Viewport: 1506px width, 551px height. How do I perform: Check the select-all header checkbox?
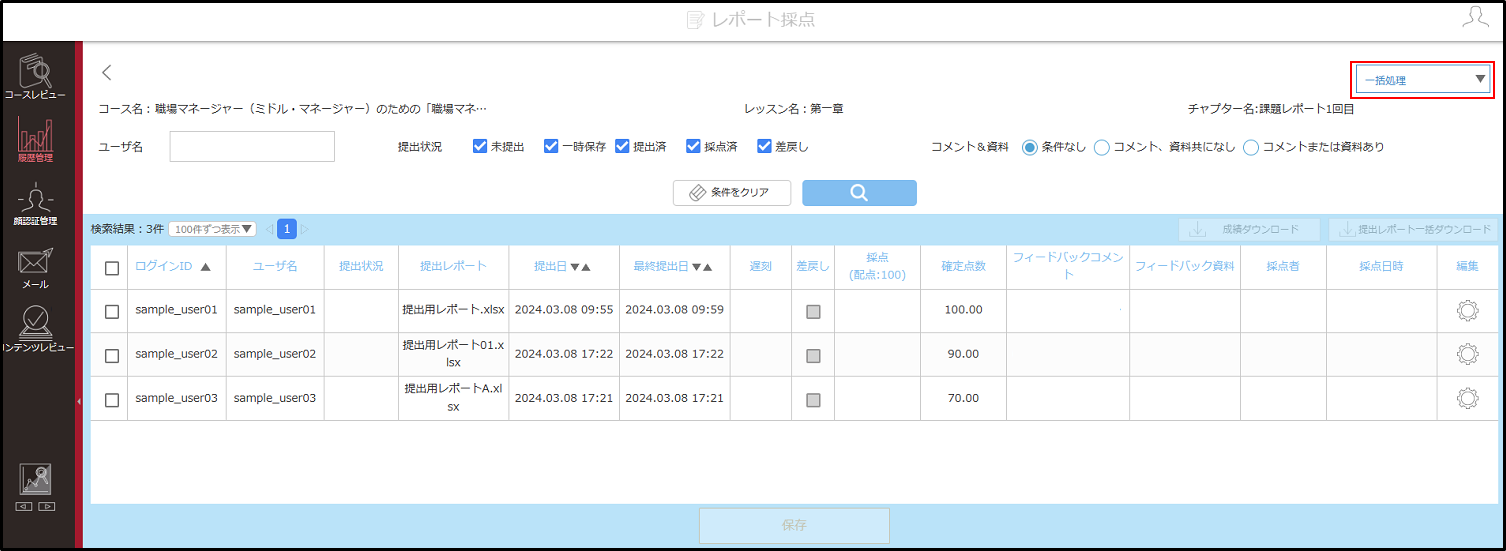coord(112,268)
